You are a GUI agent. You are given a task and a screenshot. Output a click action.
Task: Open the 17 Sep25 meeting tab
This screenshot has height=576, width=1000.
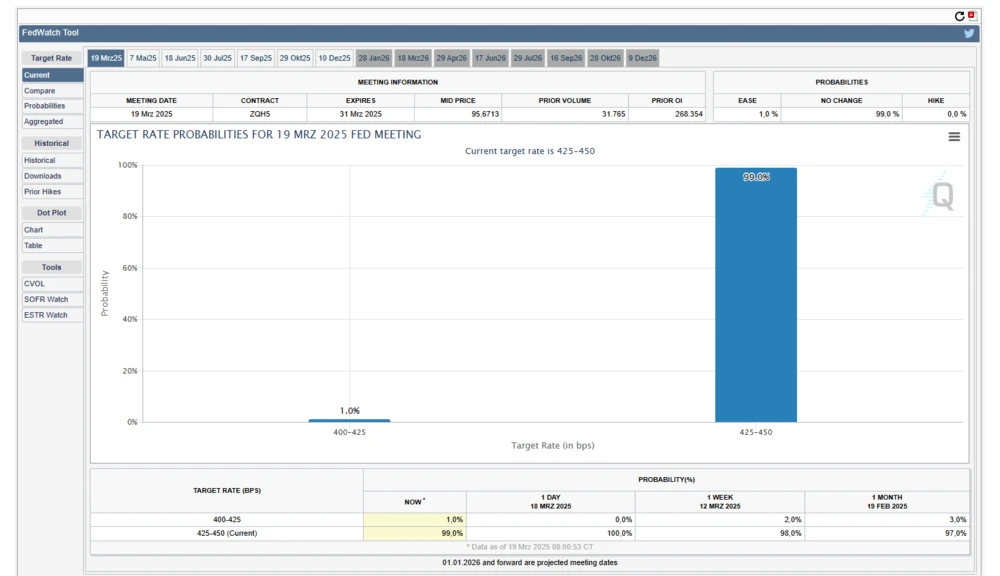pyautogui.click(x=255, y=58)
